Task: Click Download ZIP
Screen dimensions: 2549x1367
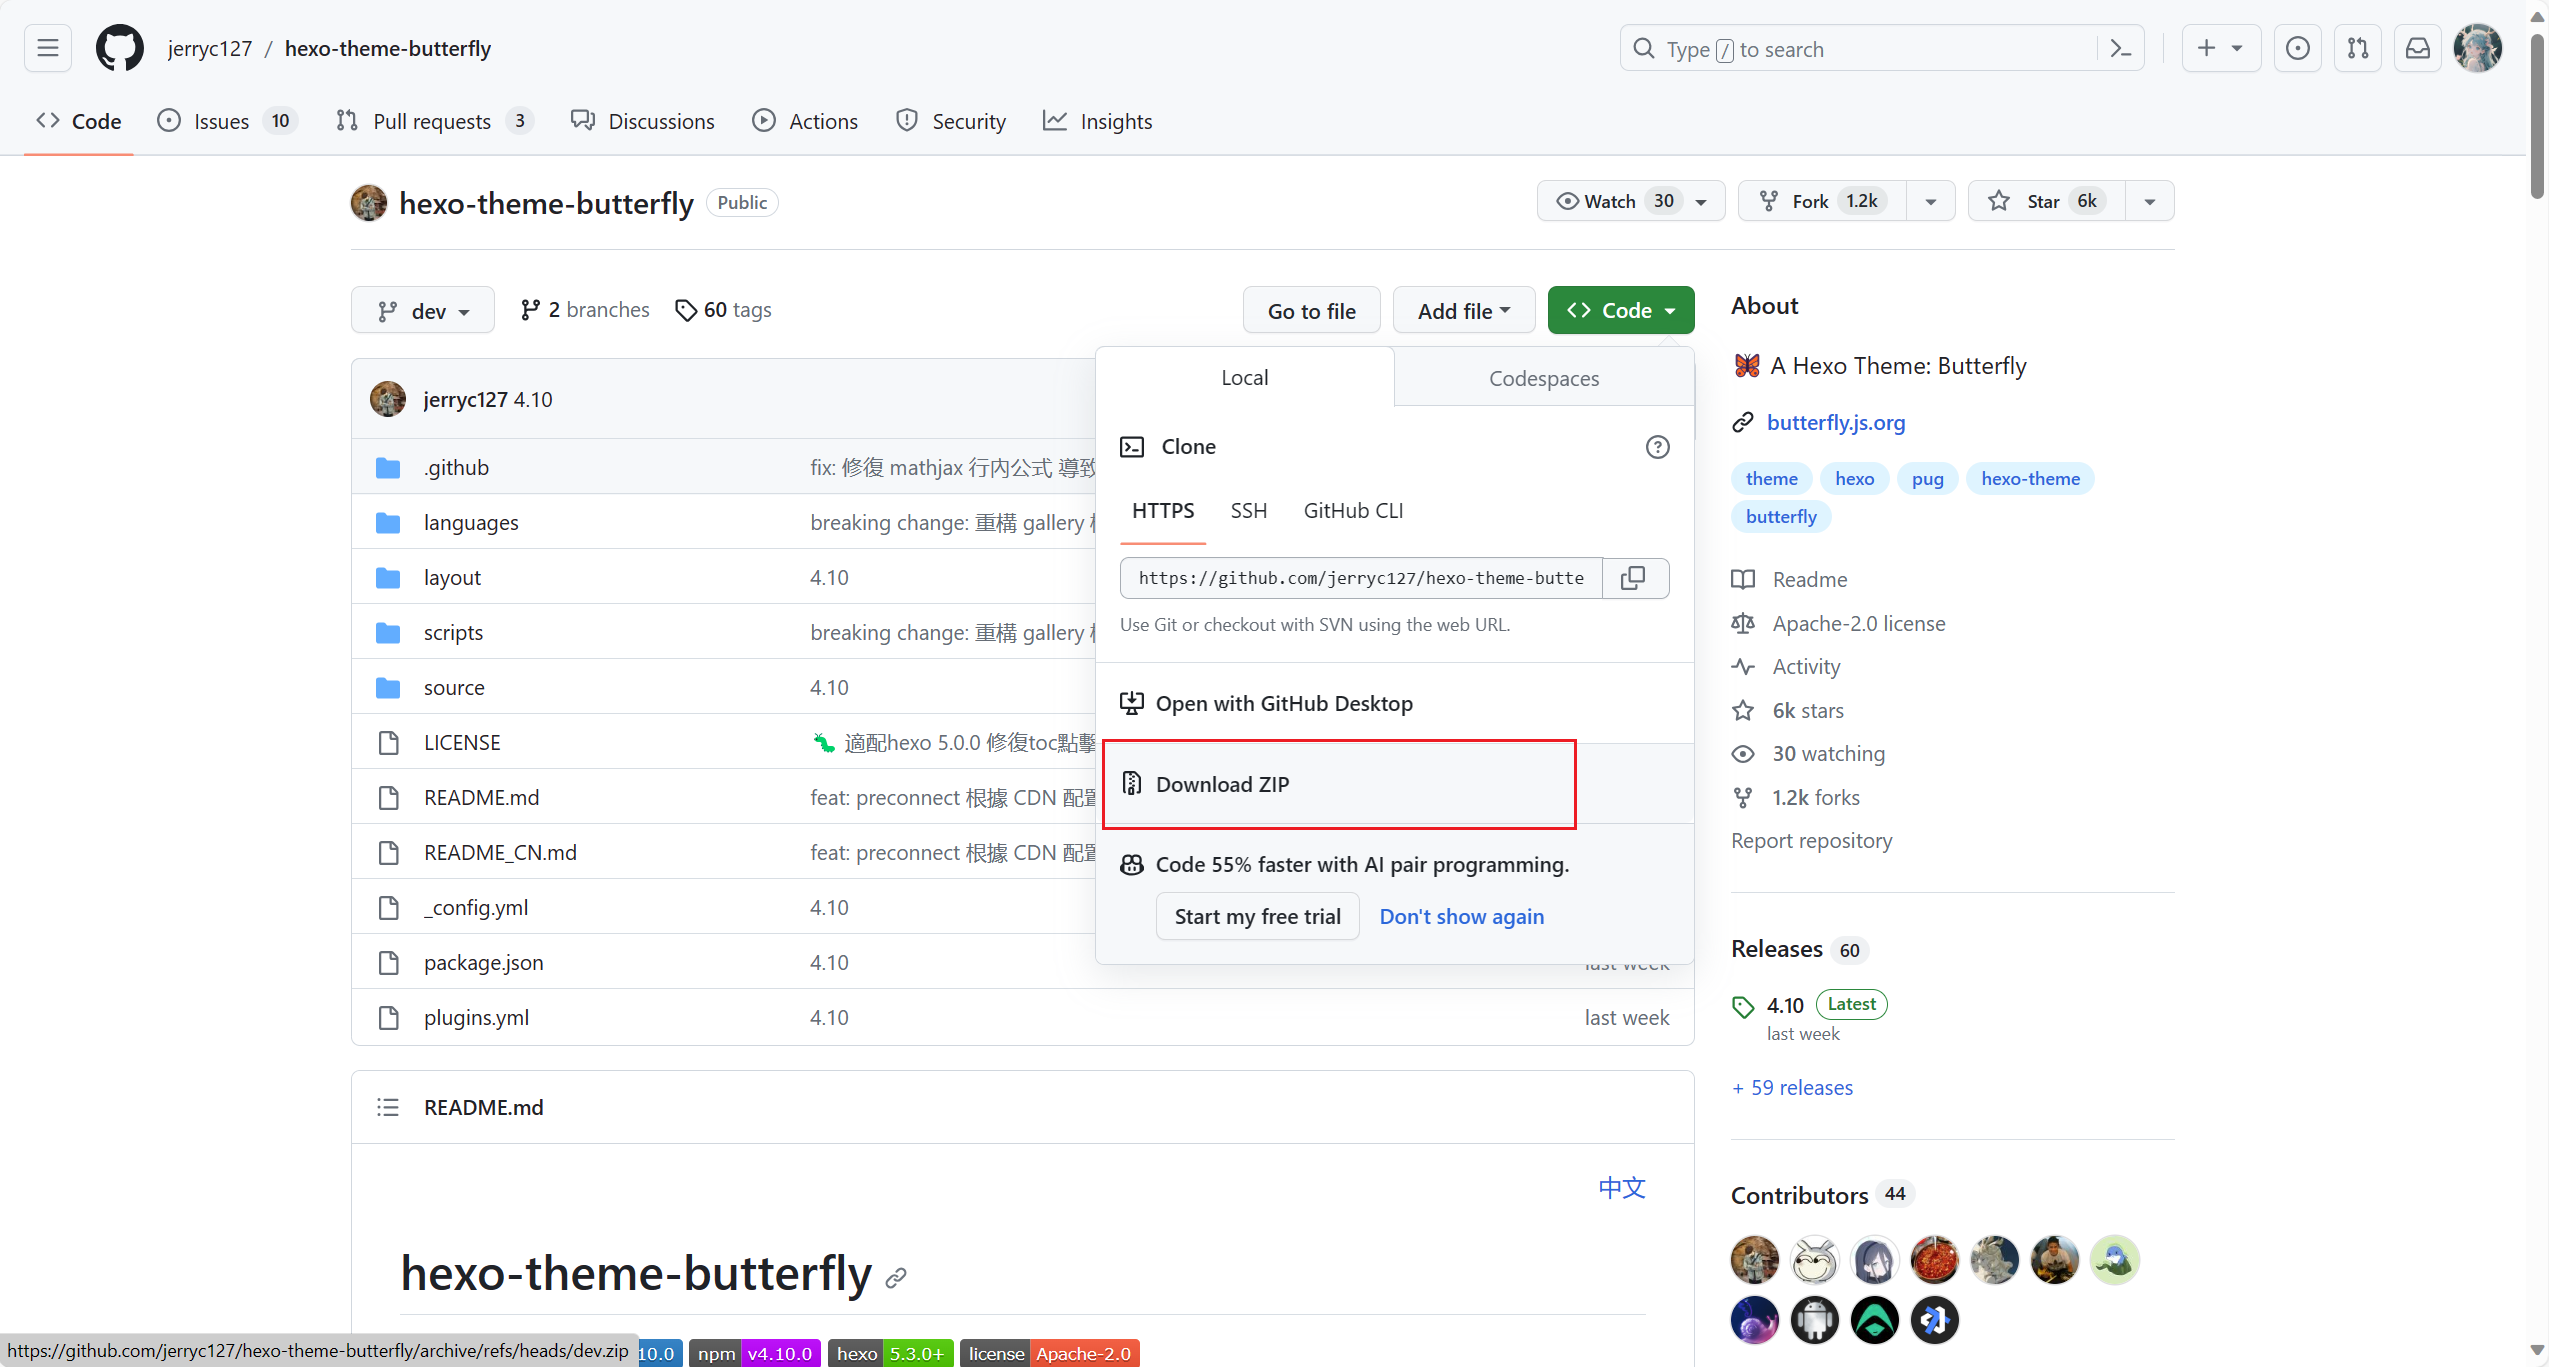Action: click(x=1222, y=784)
